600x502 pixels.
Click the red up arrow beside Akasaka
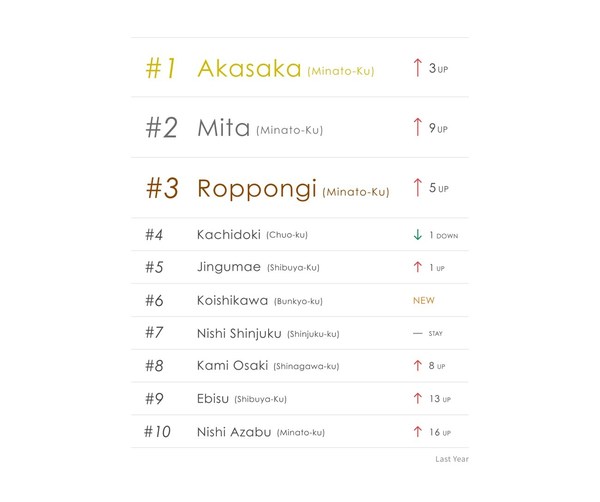pyautogui.click(x=417, y=68)
